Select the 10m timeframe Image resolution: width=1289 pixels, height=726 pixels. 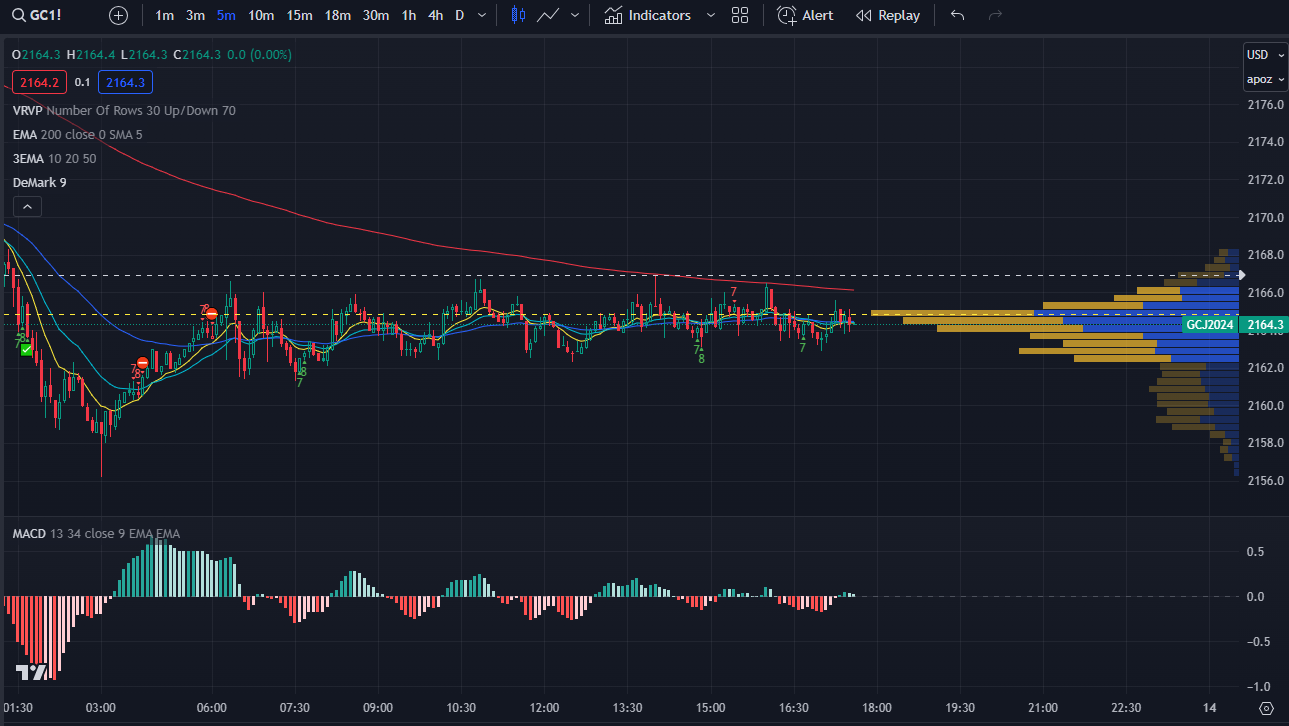click(261, 15)
